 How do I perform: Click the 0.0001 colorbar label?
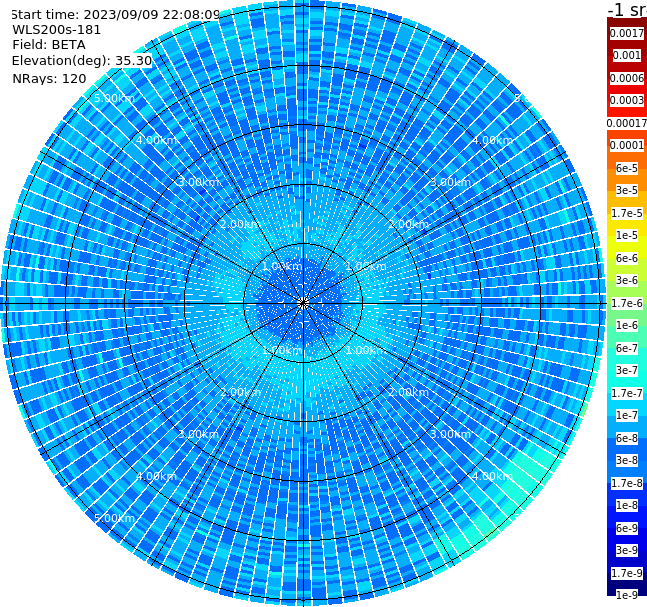click(627, 145)
